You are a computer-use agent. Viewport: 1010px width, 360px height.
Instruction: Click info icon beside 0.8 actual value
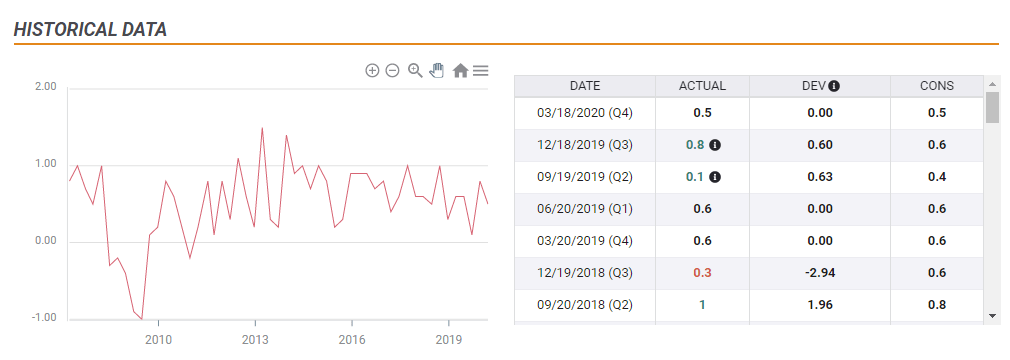[714, 145]
